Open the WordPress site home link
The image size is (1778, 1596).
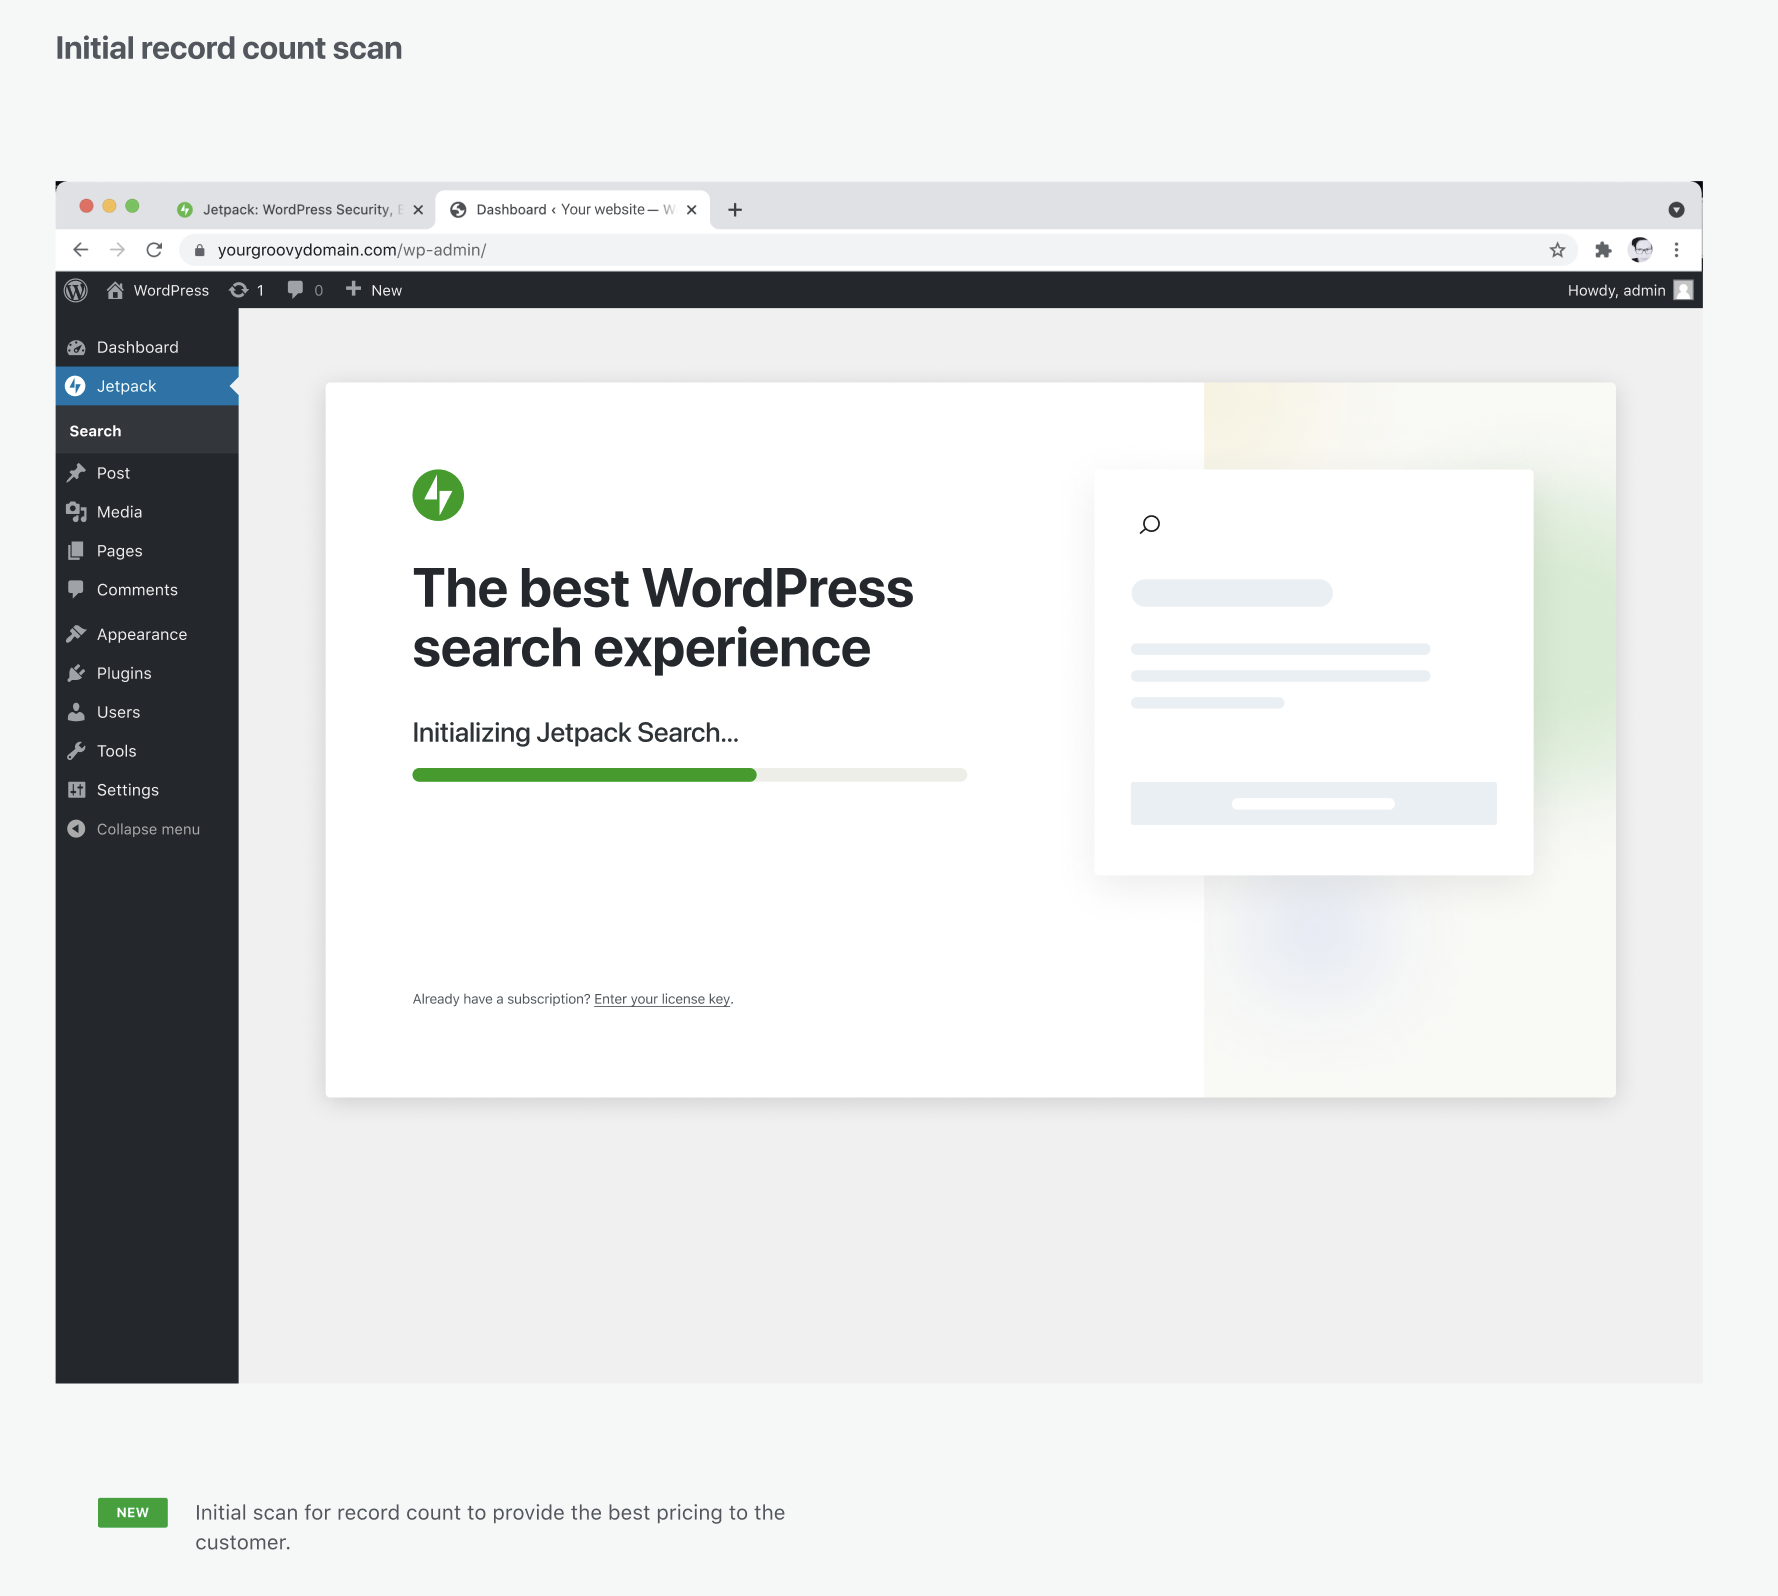(x=158, y=290)
